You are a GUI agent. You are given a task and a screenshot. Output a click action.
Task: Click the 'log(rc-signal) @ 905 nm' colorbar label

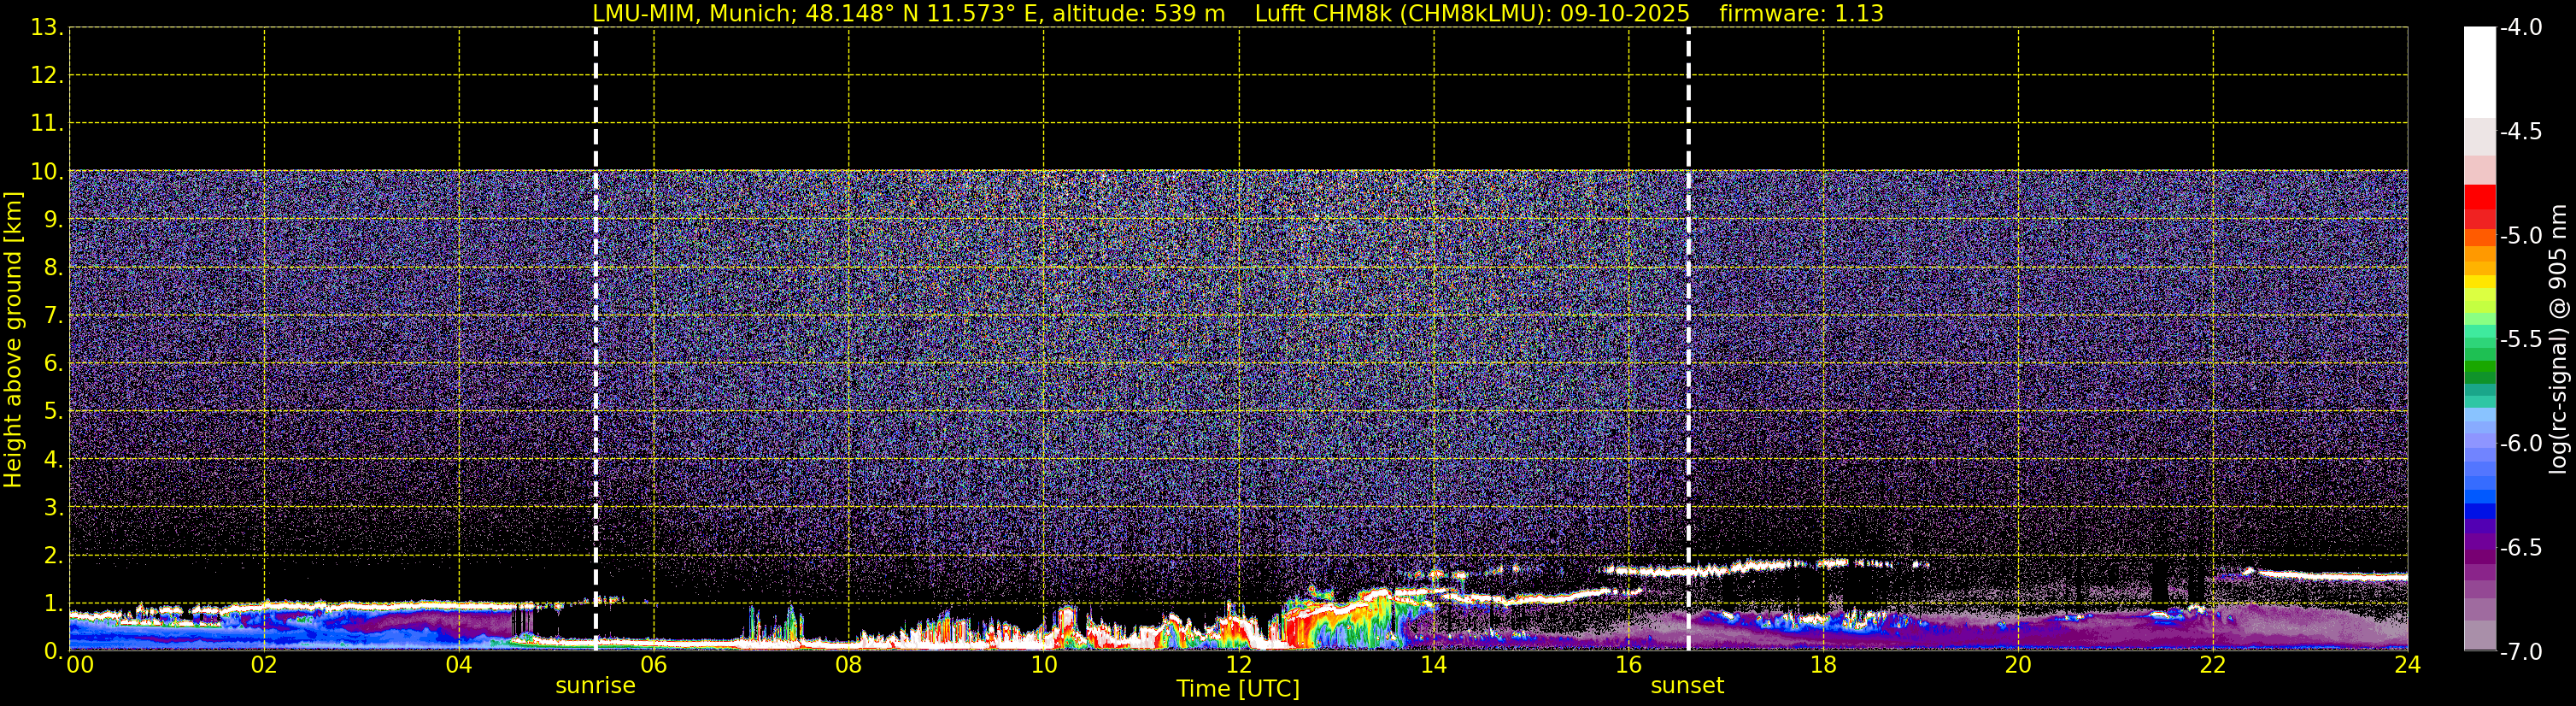coord(2559,339)
